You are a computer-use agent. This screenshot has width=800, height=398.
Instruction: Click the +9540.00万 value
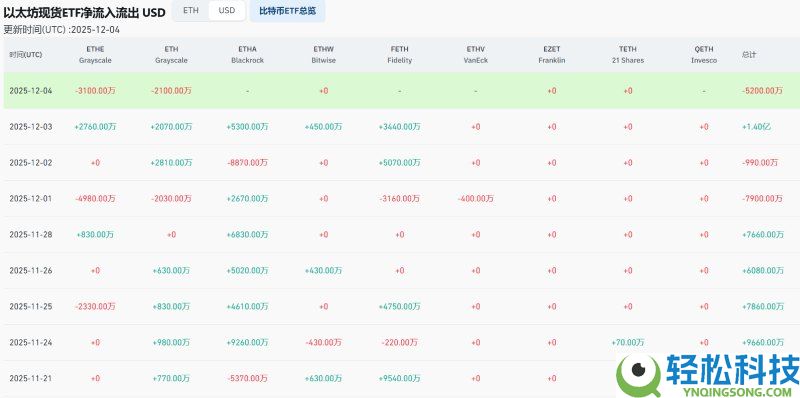coord(399,379)
